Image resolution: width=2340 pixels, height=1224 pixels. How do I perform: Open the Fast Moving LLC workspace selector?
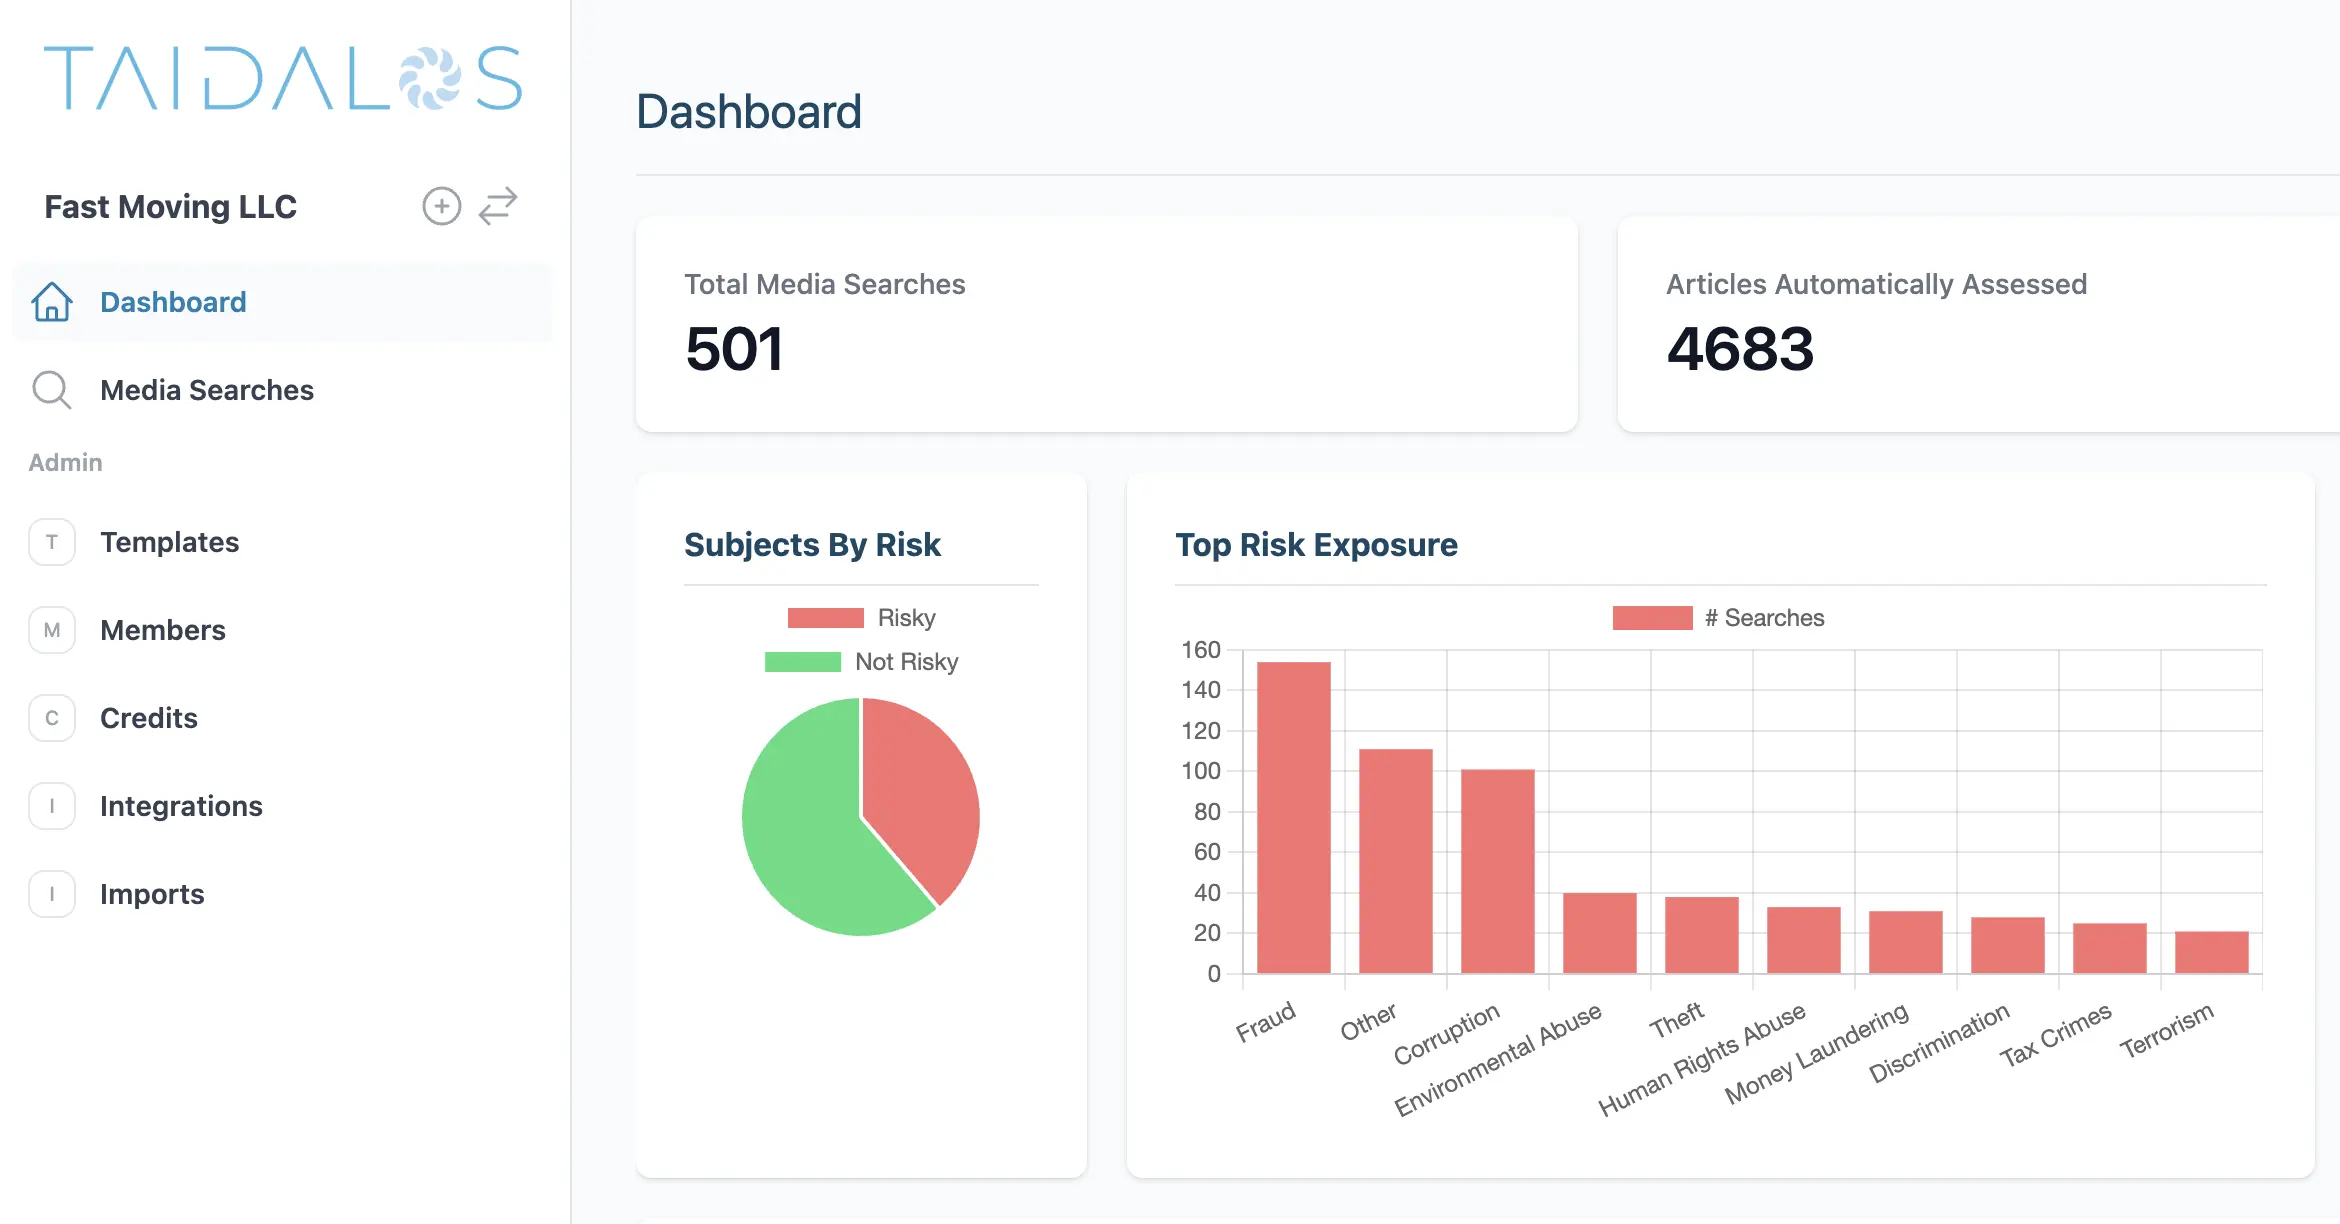pos(170,206)
